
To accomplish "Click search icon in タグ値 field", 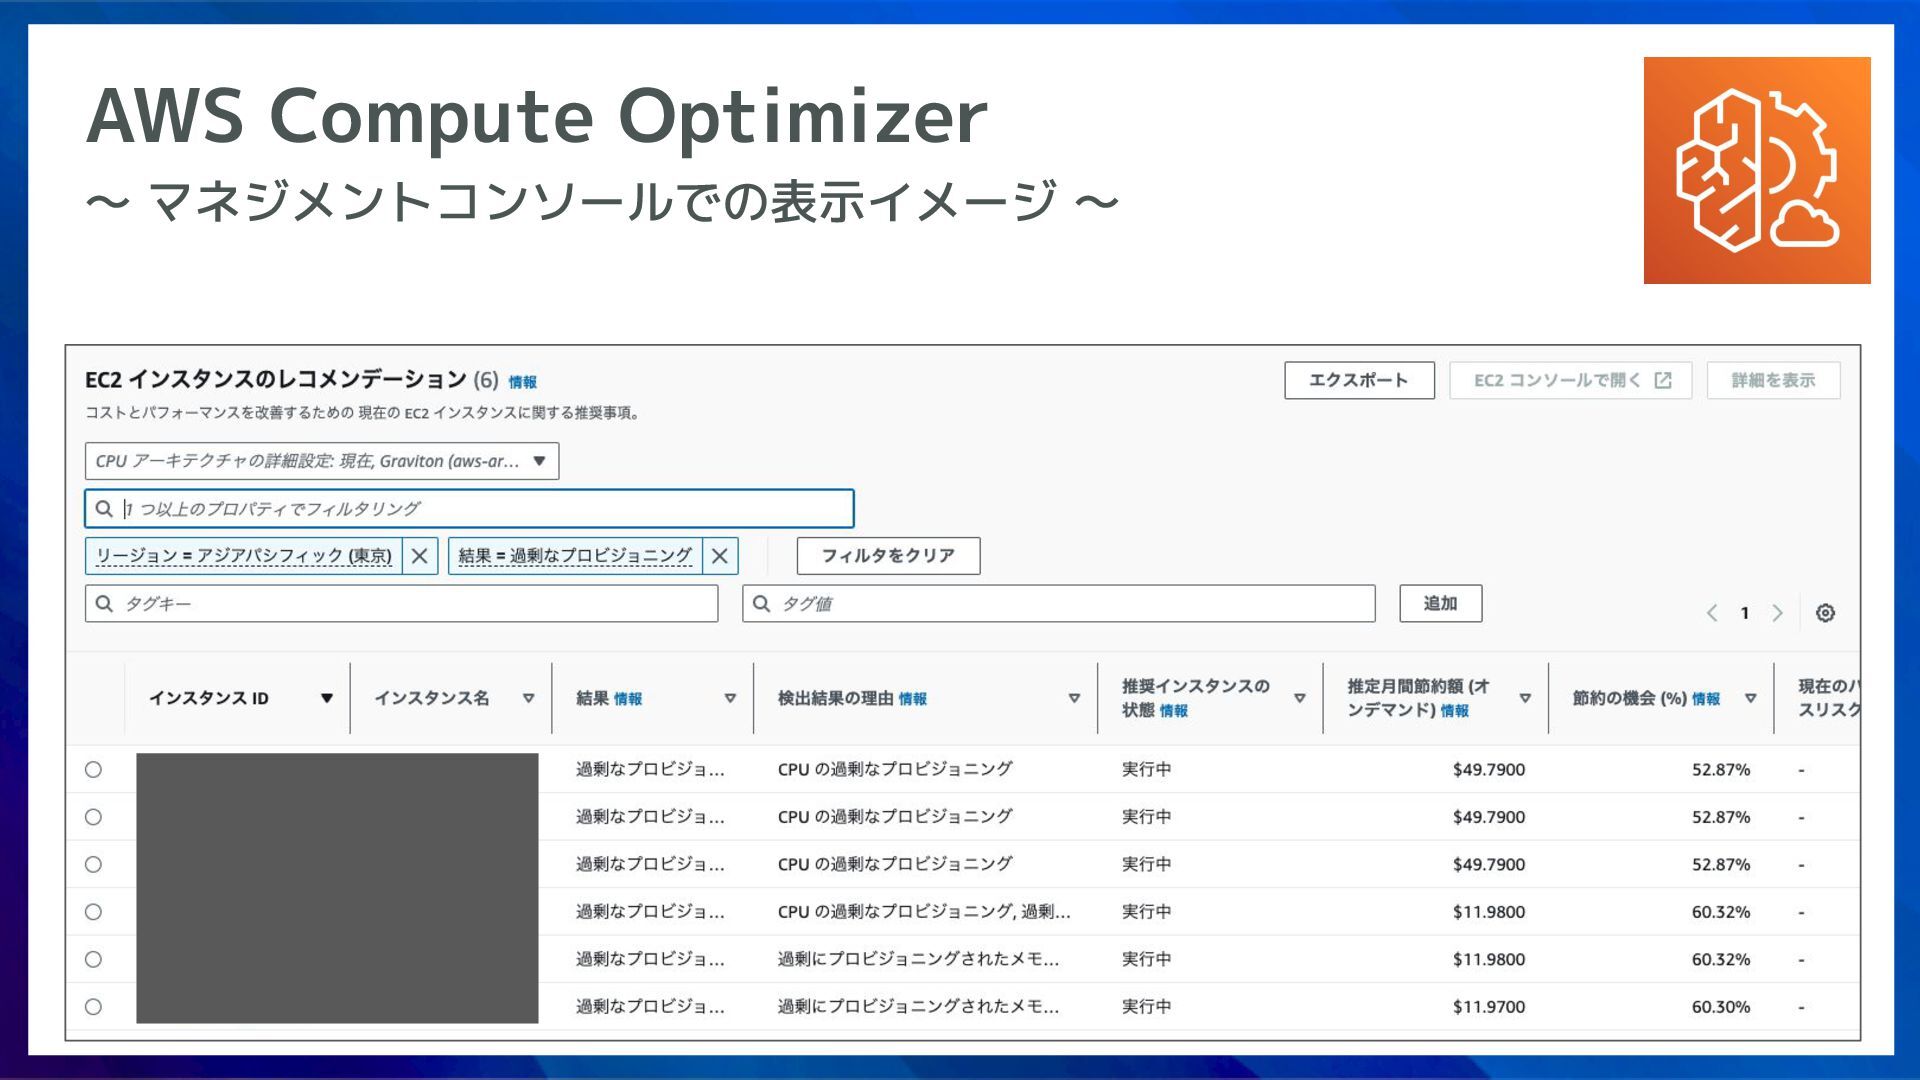I will (761, 604).
